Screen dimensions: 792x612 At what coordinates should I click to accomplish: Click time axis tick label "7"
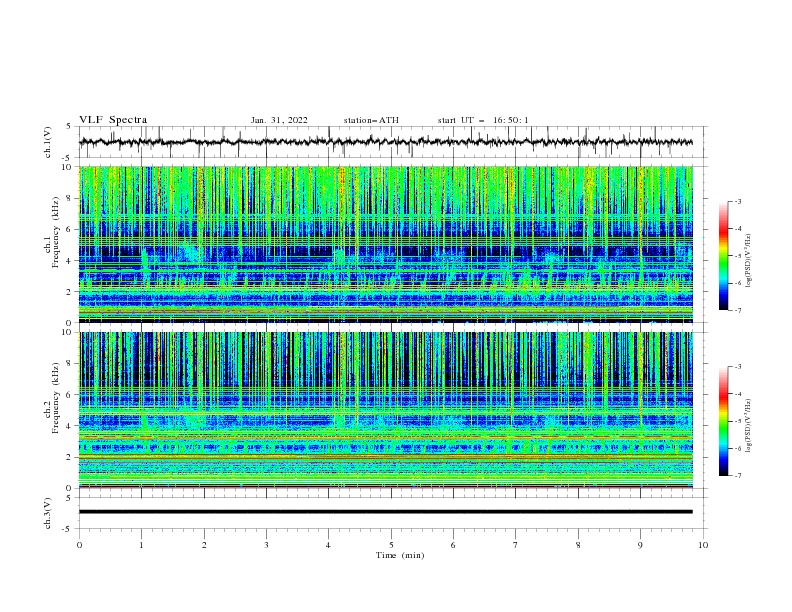point(516,545)
